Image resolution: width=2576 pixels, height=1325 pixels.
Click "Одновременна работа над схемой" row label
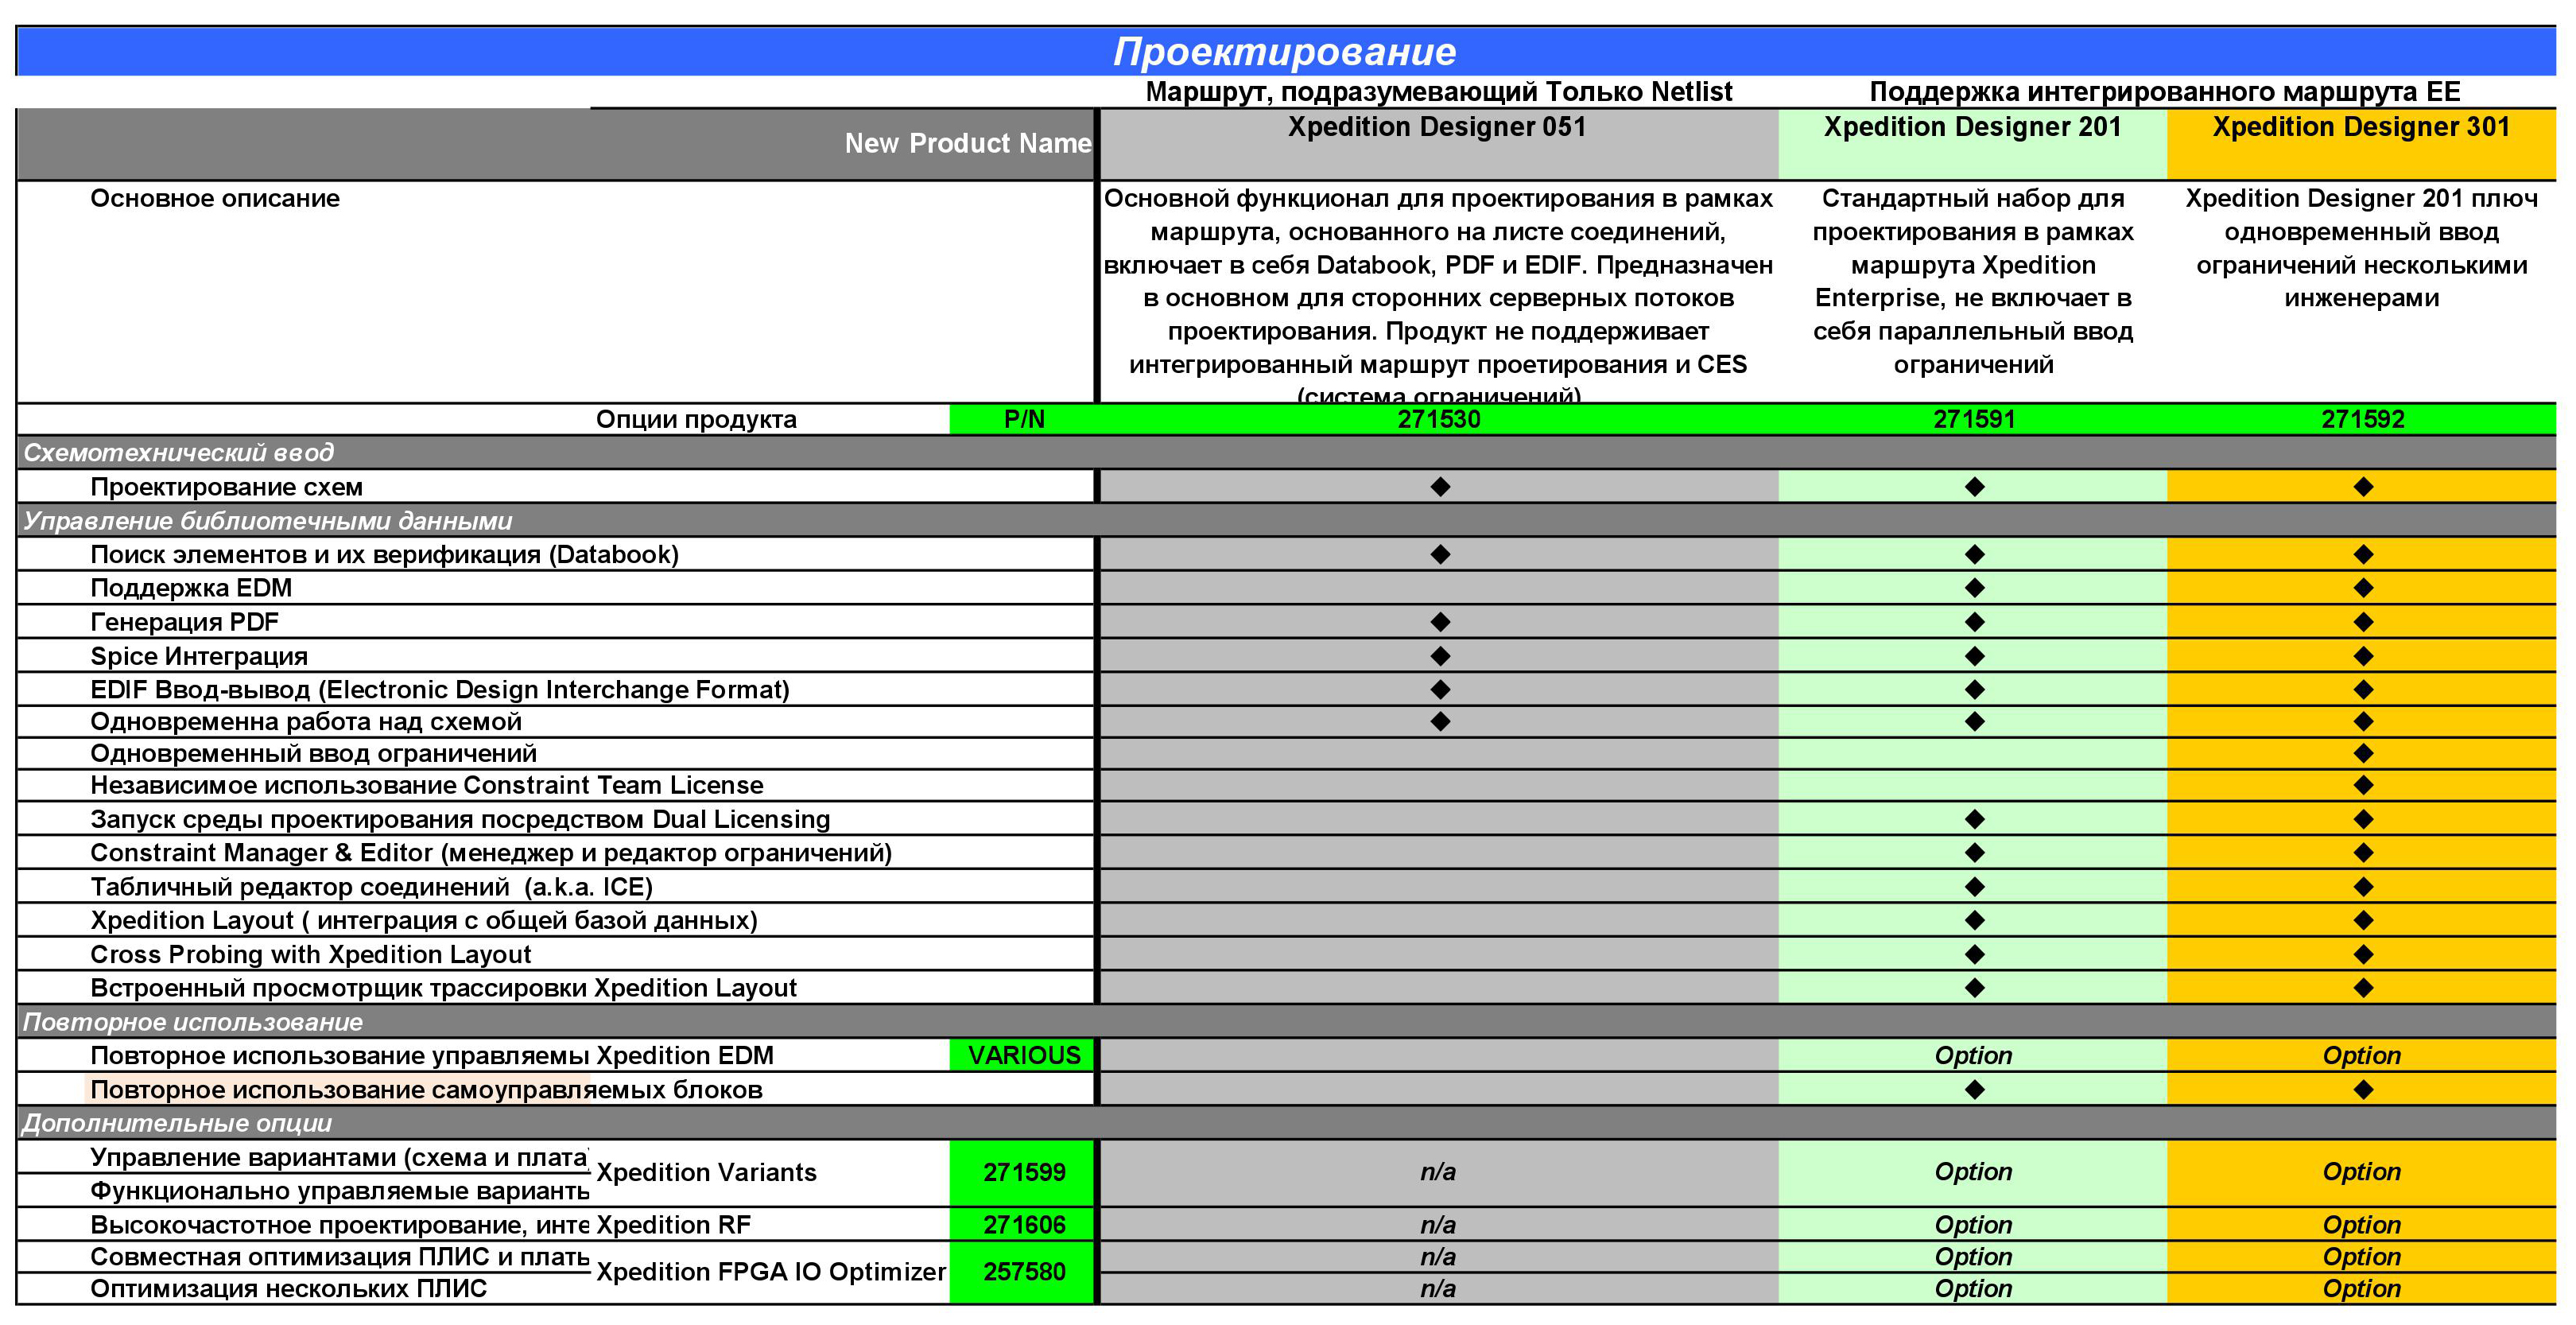306,721
